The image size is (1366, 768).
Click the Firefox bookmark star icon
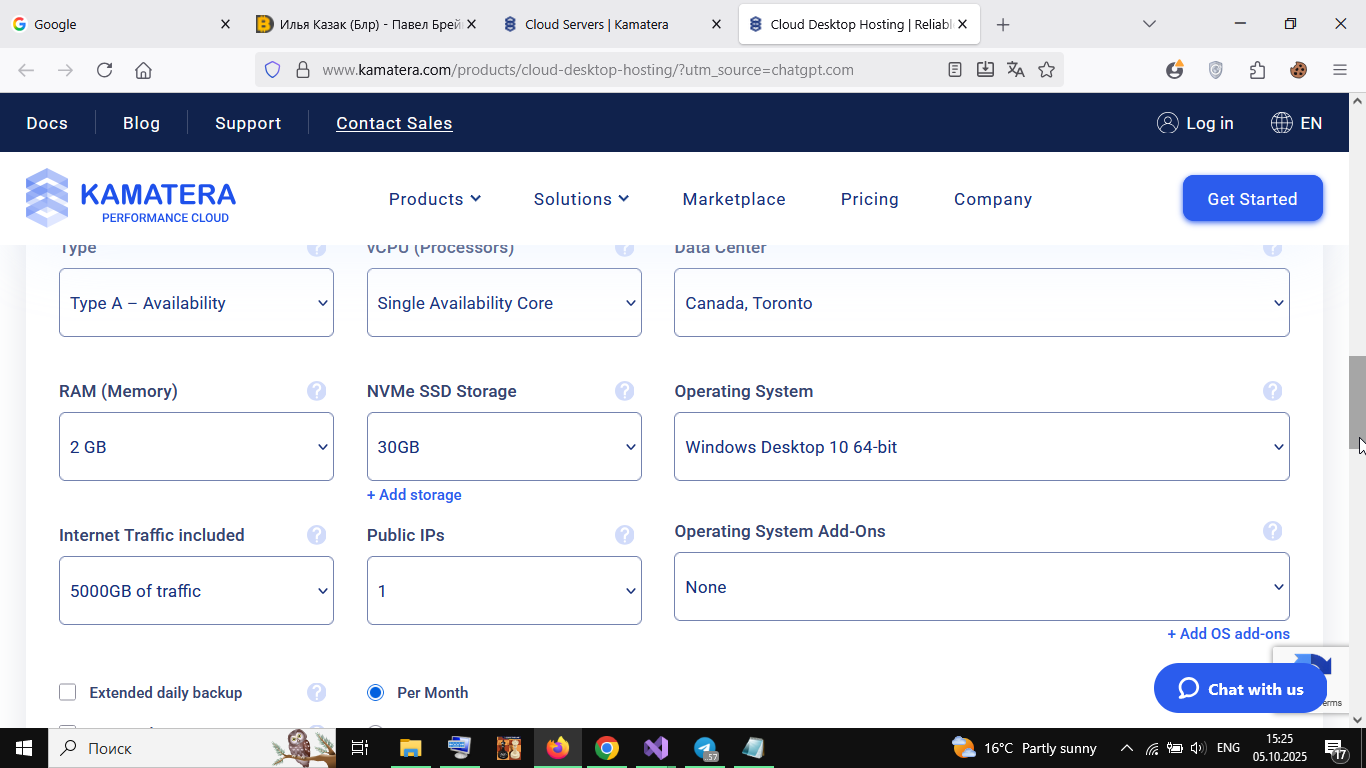pyautogui.click(x=1046, y=70)
